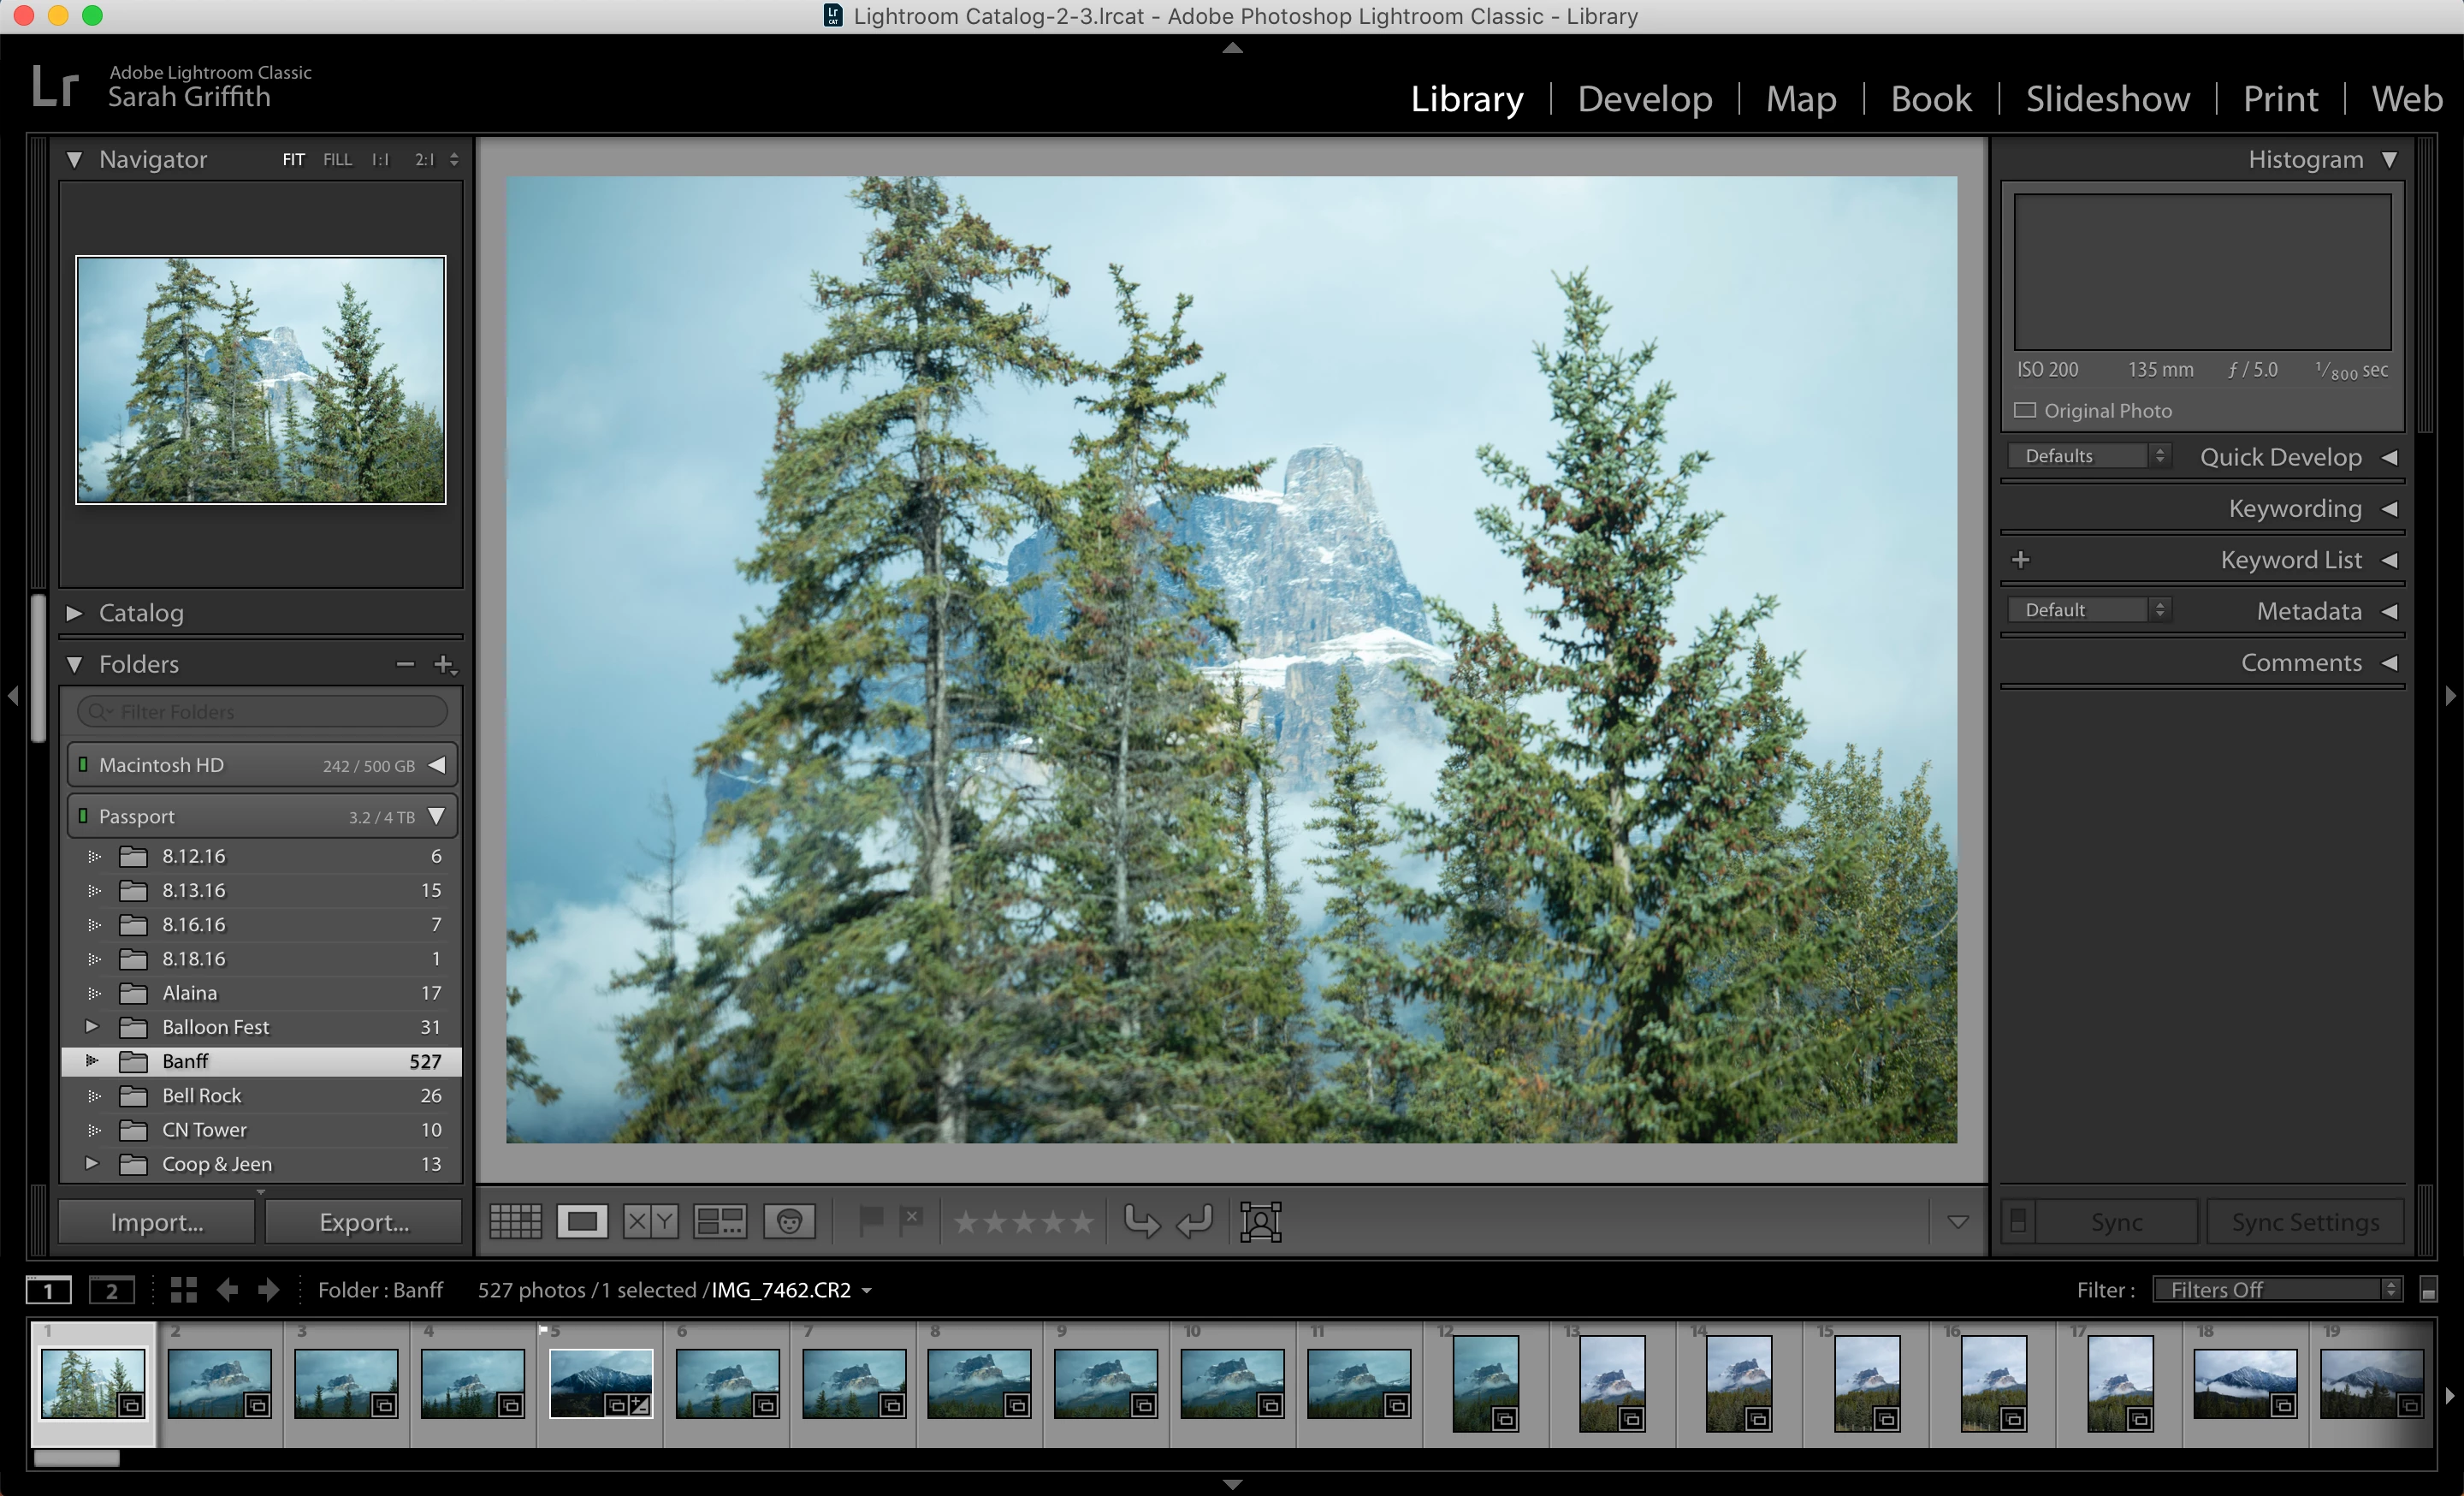2464x1496 pixels.
Task: Click the Export button
Action: point(364,1222)
